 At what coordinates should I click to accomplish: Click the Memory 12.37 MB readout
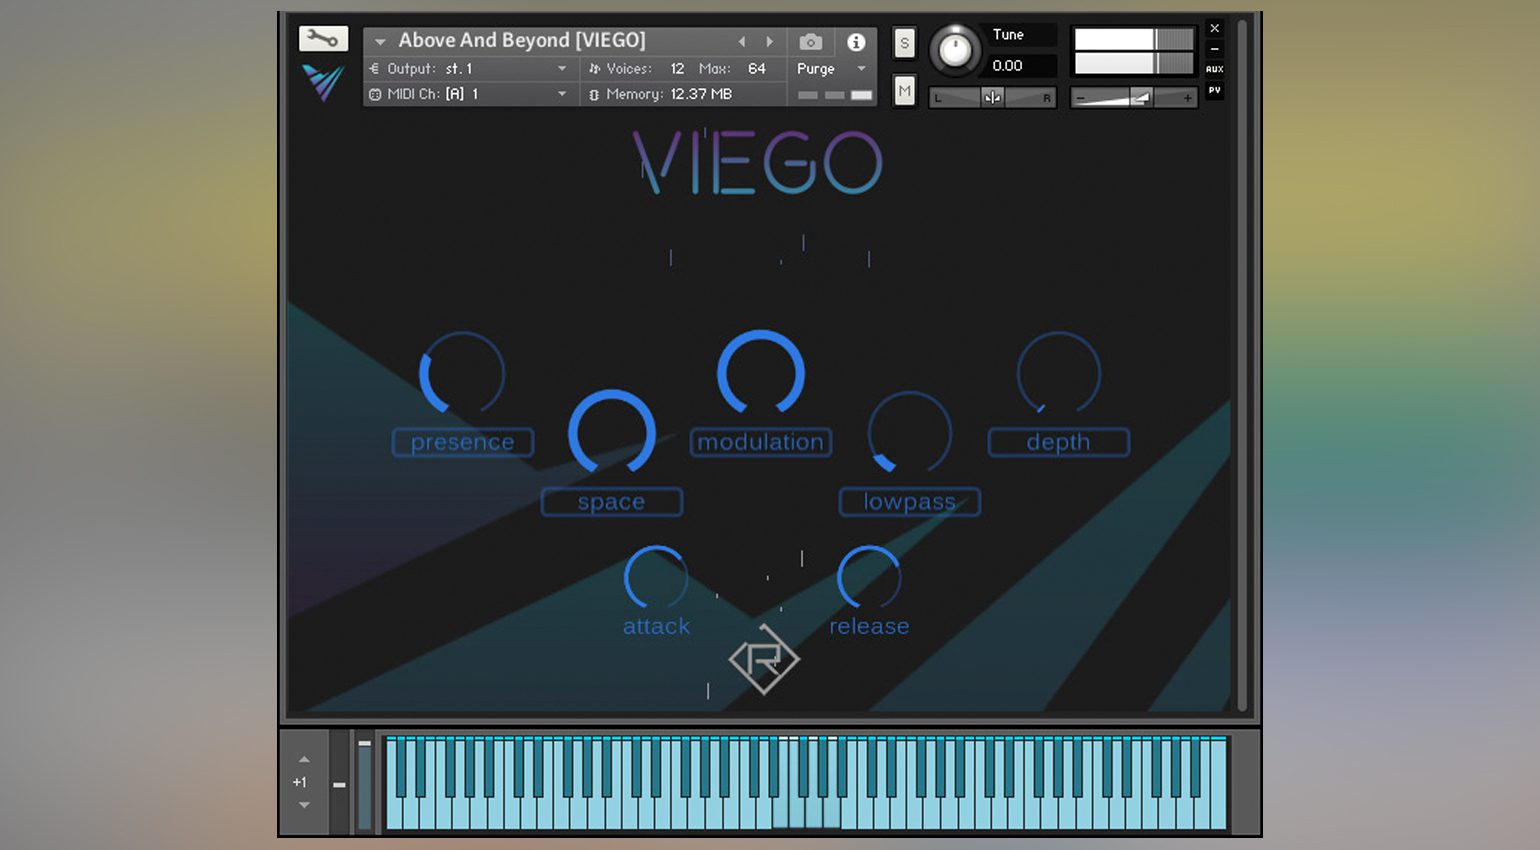tap(661, 94)
